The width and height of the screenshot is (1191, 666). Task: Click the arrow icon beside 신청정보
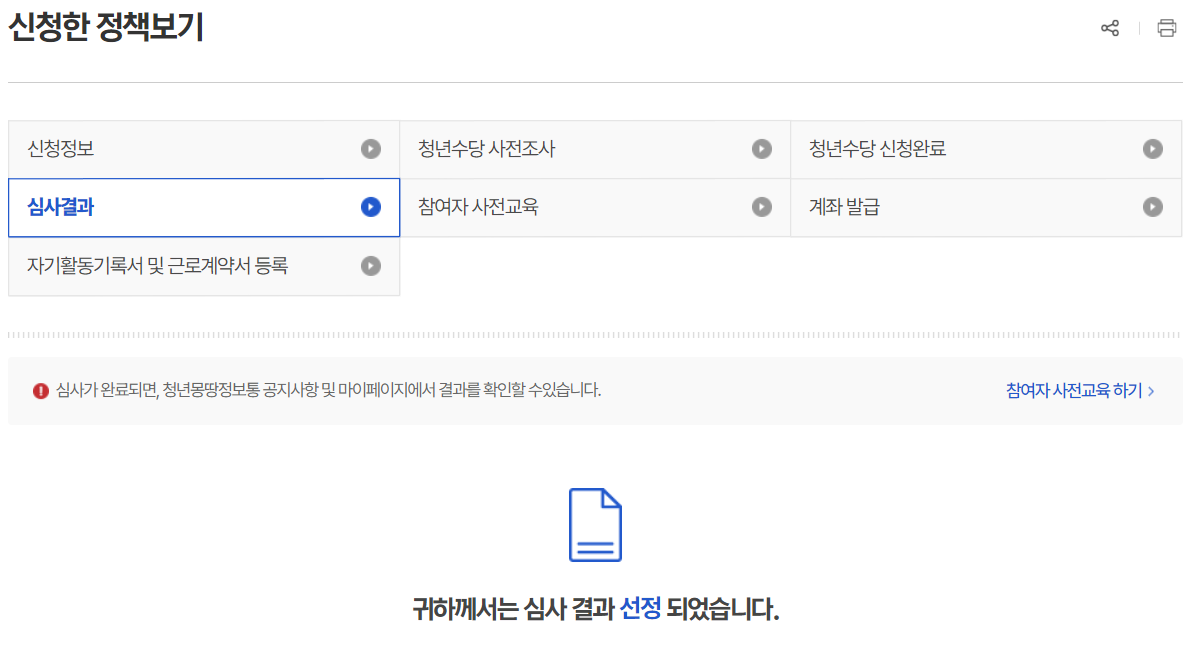[371, 148]
